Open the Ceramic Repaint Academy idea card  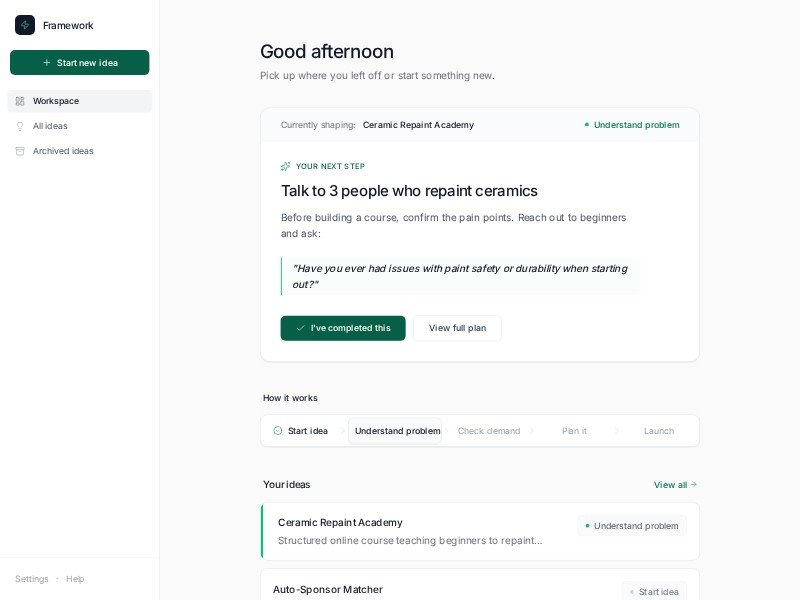410,531
